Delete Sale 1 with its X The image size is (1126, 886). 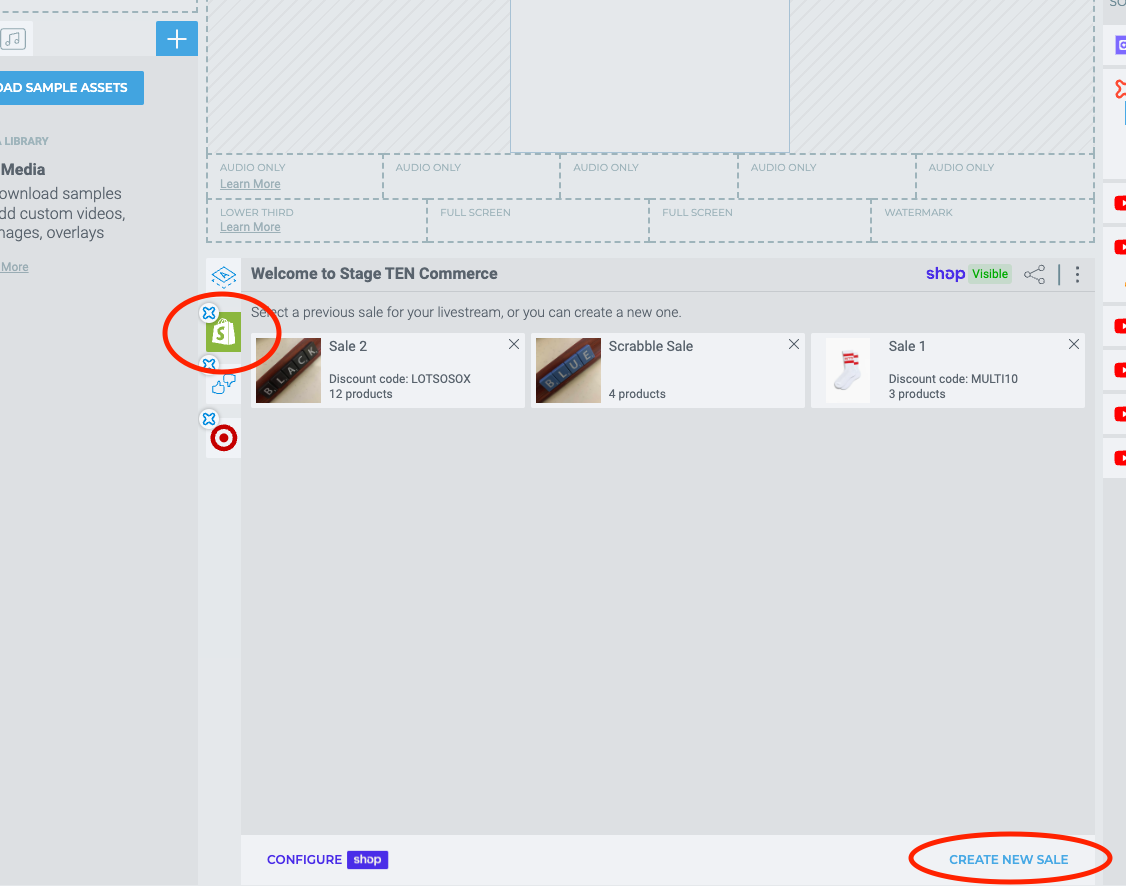[x=1074, y=345]
